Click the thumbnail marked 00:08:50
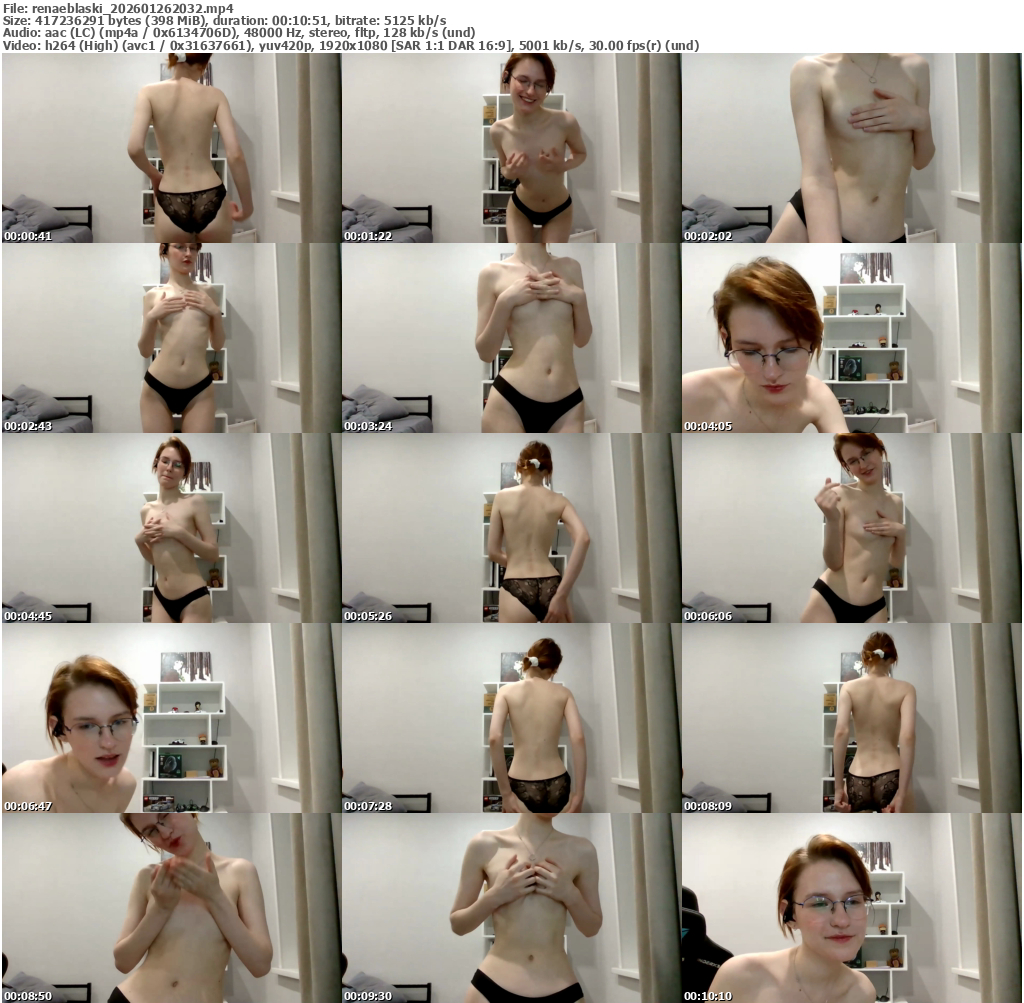The width and height of the screenshot is (1024, 1003). [x=171, y=908]
